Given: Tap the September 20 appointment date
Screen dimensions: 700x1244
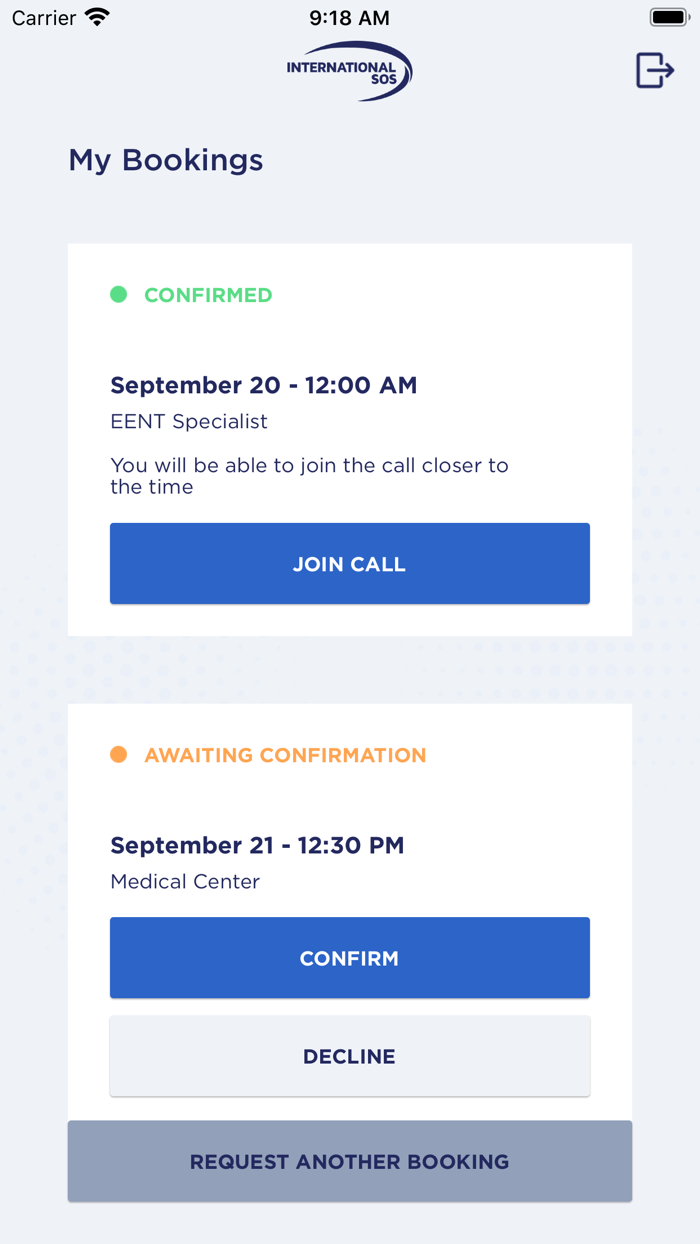Looking at the screenshot, I should 263,385.
